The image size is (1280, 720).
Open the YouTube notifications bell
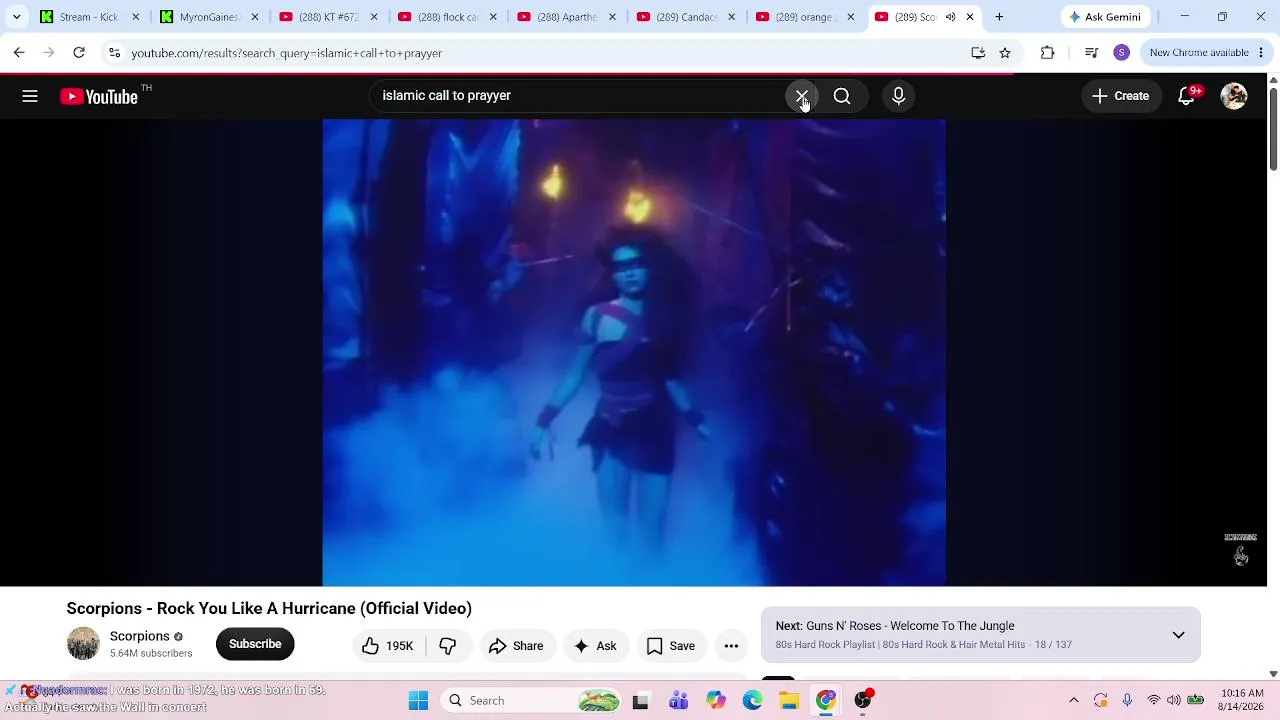[x=1187, y=96]
